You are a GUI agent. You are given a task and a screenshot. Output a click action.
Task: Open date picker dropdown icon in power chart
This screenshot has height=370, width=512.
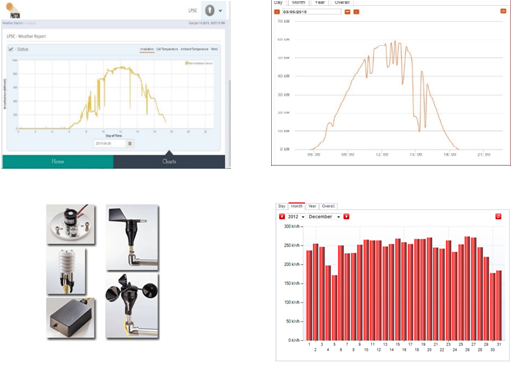347,12
